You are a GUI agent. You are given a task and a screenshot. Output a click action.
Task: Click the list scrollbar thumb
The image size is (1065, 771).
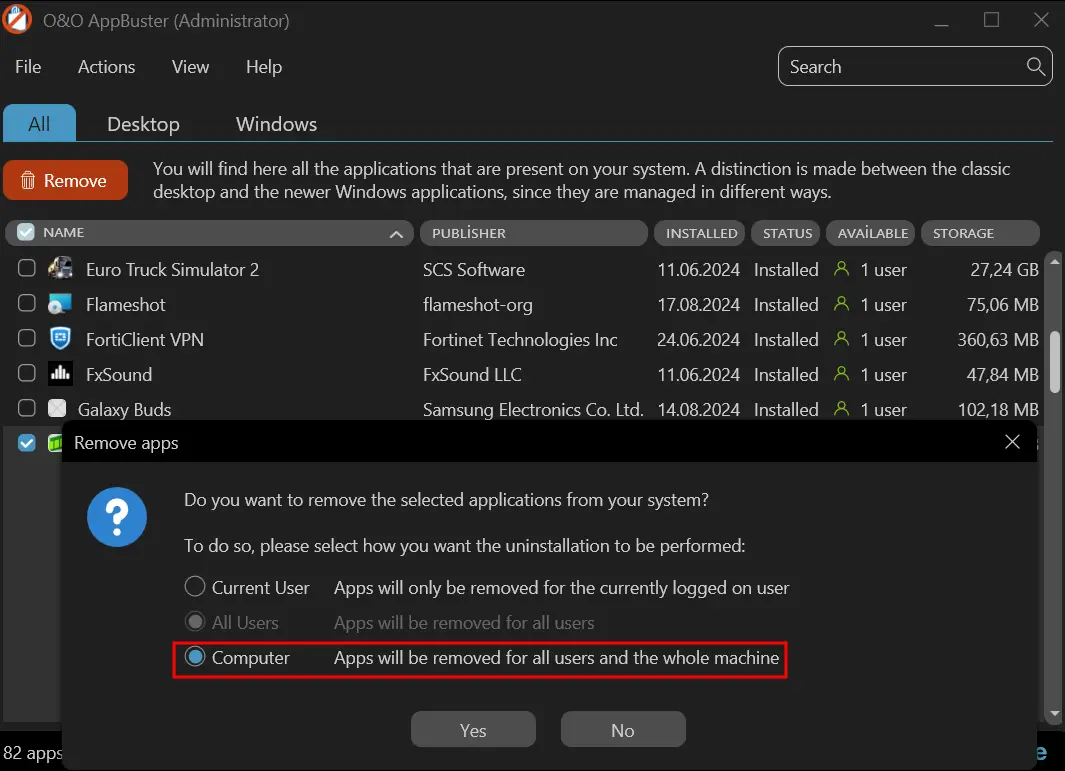click(x=1054, y=361)
